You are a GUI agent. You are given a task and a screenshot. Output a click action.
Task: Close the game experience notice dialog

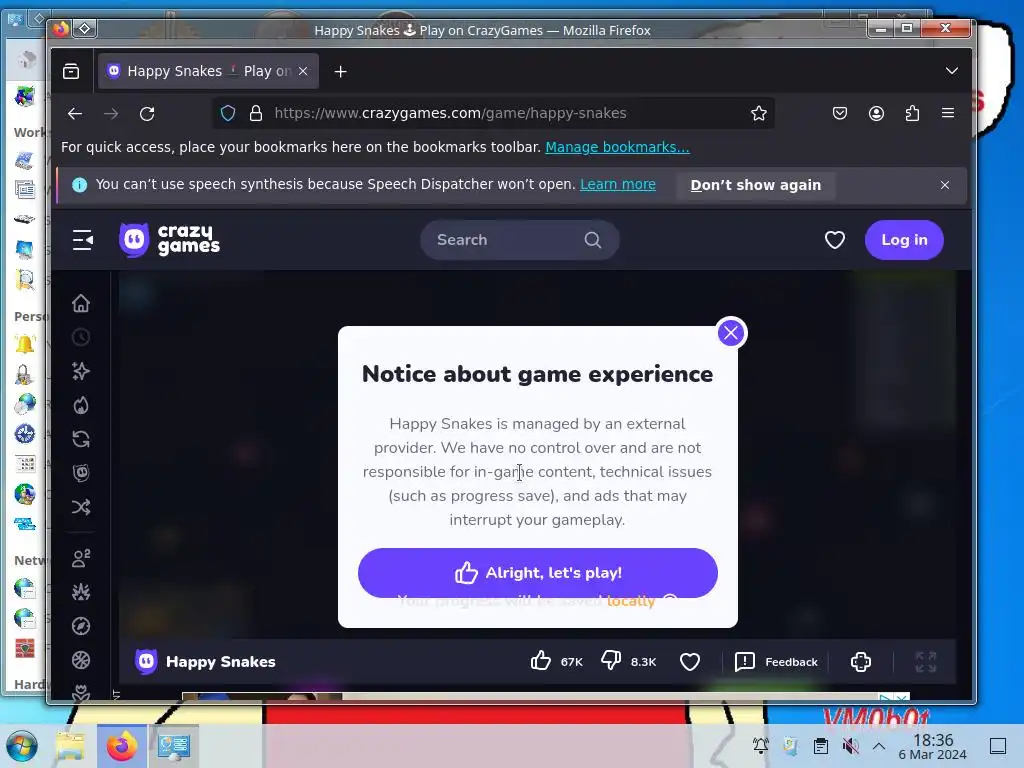click(730, 333)
